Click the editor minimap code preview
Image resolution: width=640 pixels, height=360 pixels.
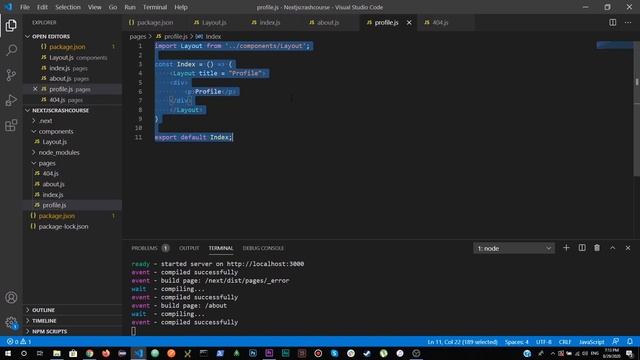pyautogui.click(x=615, y=45)
